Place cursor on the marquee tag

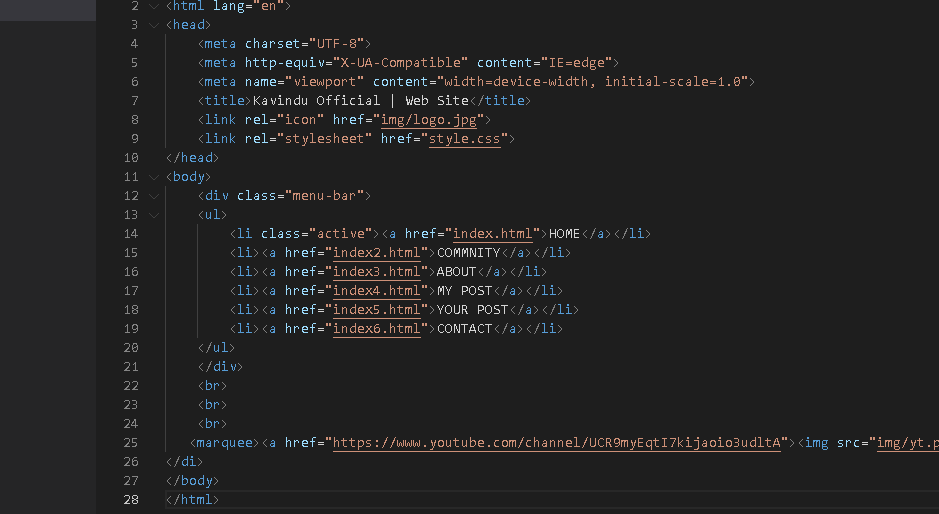pyautogui.click(x=225, y=443)
